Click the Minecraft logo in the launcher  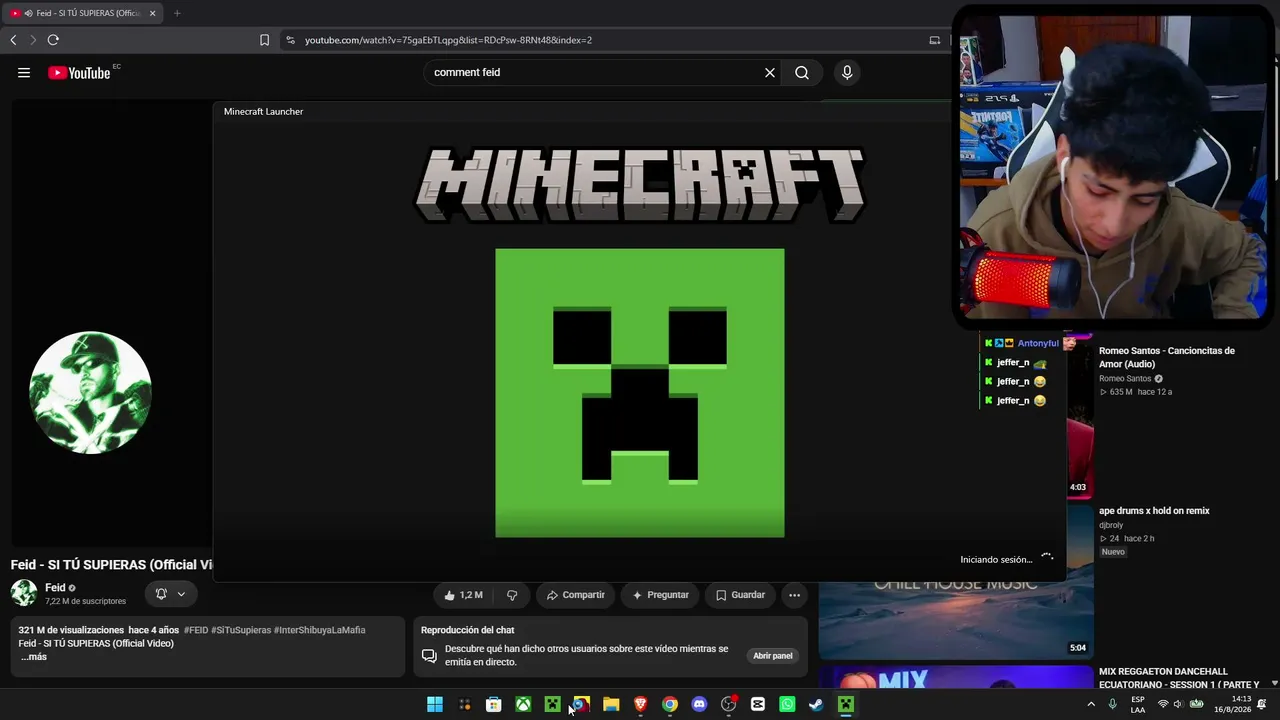[640, 185]
